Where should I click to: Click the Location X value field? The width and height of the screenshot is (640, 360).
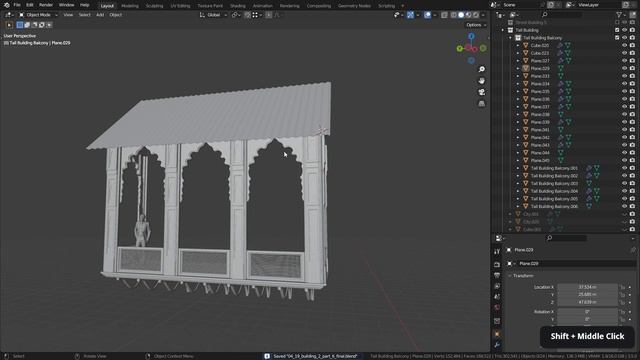pyautogui.click(x=587, y=287)
